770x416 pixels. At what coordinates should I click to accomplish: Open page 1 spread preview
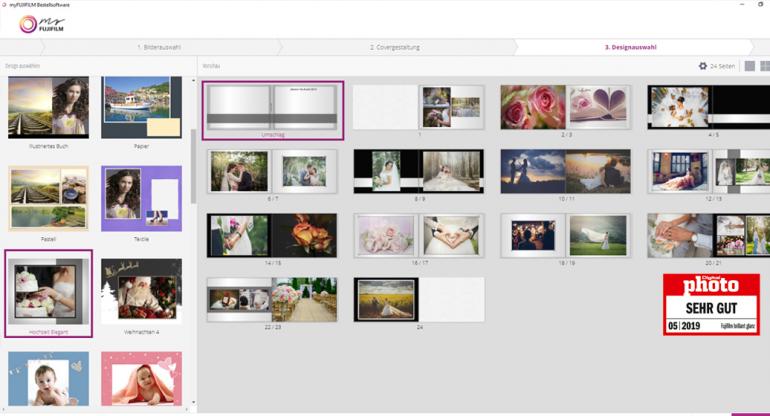click(419, 107)
